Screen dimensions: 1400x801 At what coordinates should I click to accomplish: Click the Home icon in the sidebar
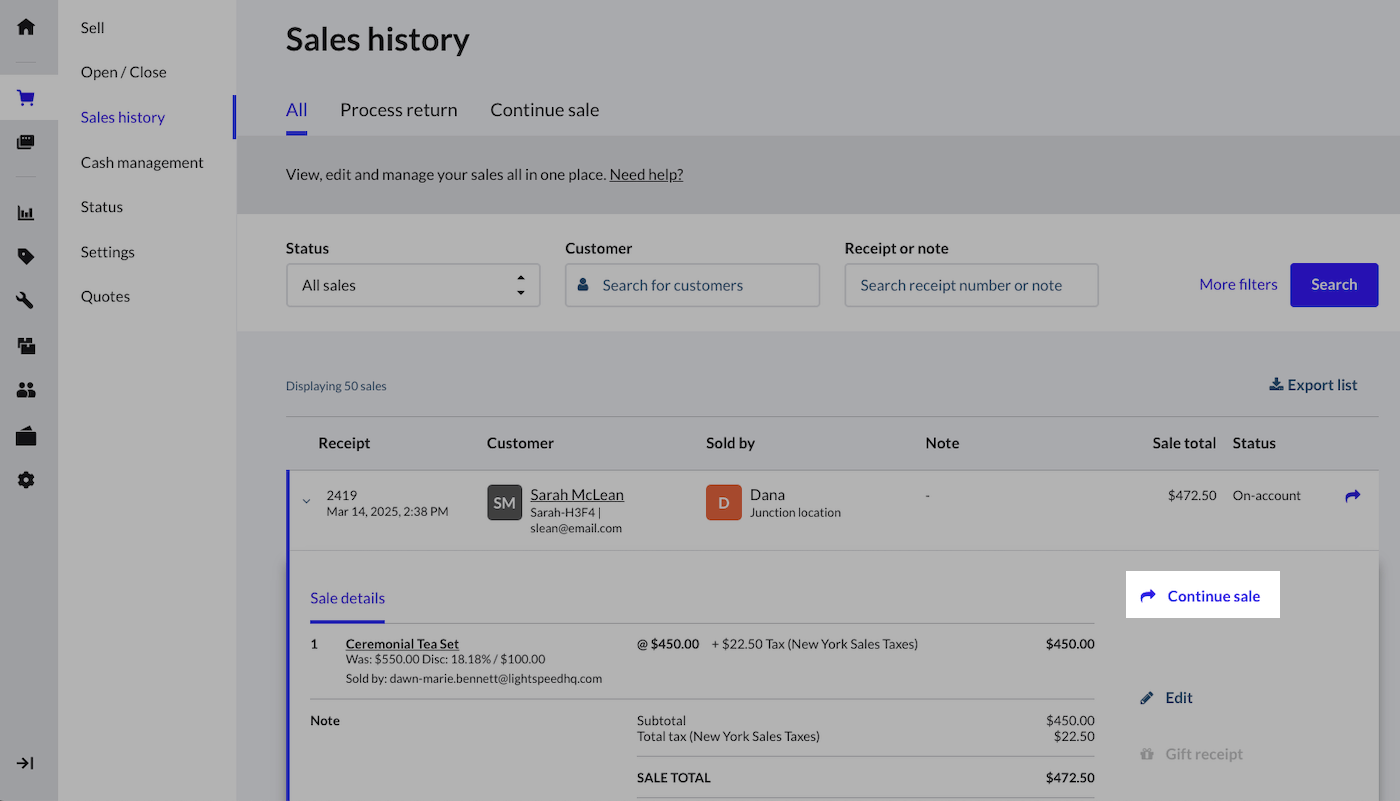(26, 27)
